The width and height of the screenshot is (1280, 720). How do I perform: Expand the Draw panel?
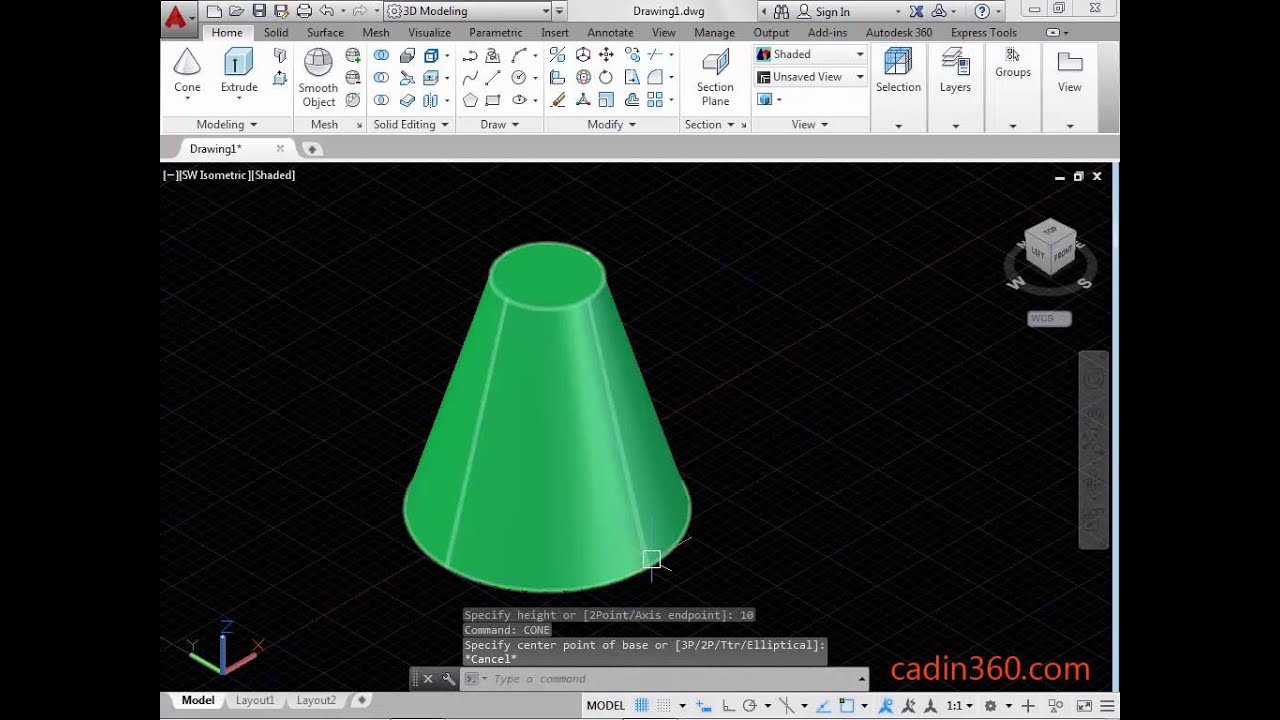[x=499, y=125]
